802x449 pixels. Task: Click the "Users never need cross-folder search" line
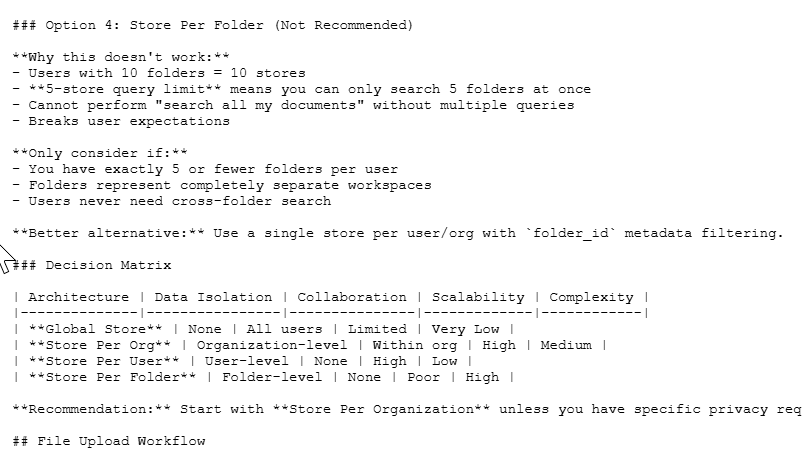(x=179, y=201)
